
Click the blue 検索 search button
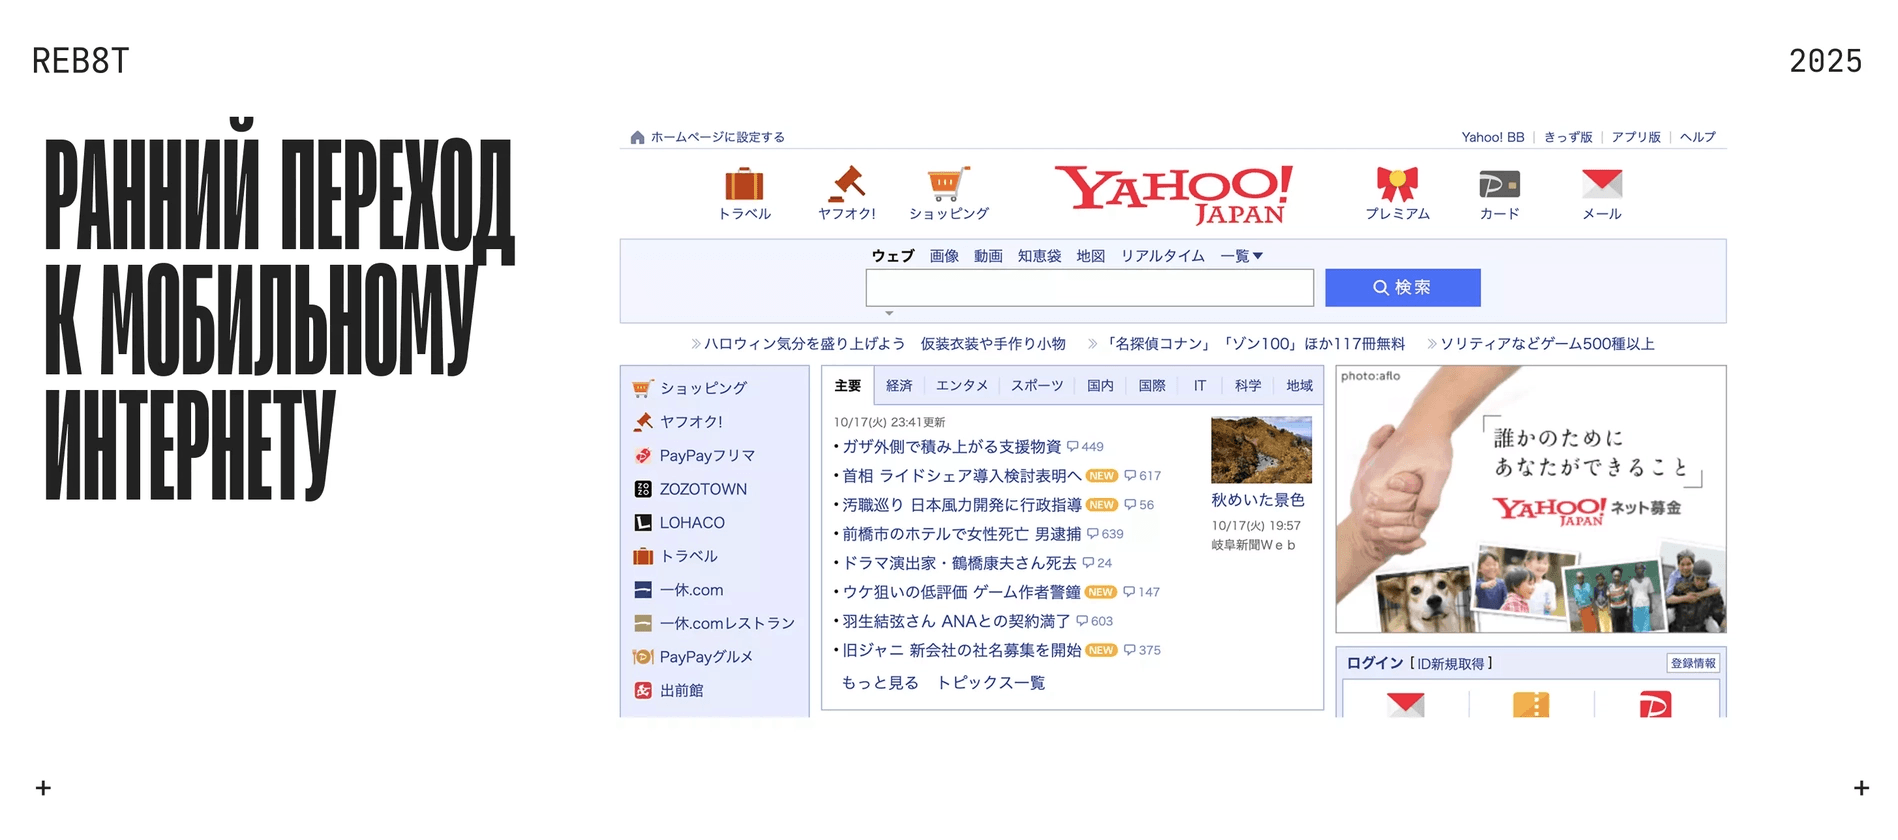(x=1402, y=288)
